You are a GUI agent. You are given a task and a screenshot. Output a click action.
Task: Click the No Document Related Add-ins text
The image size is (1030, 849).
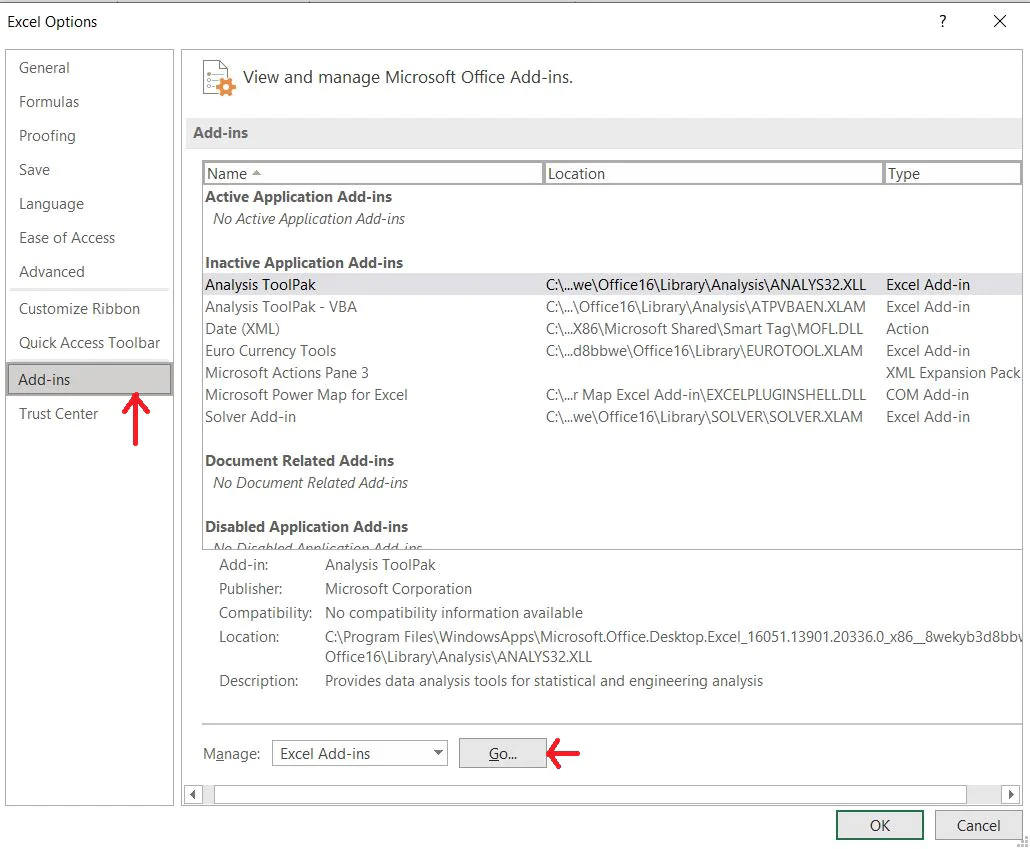click(310, 483)
